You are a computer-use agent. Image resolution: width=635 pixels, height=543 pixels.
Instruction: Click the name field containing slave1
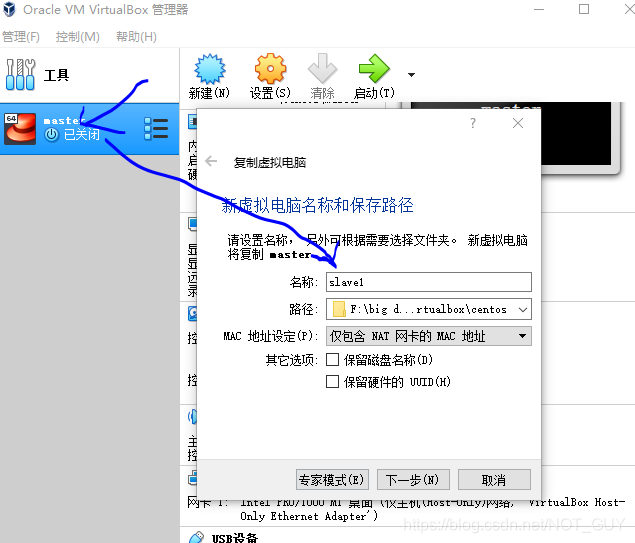click(x=428, y=282)
